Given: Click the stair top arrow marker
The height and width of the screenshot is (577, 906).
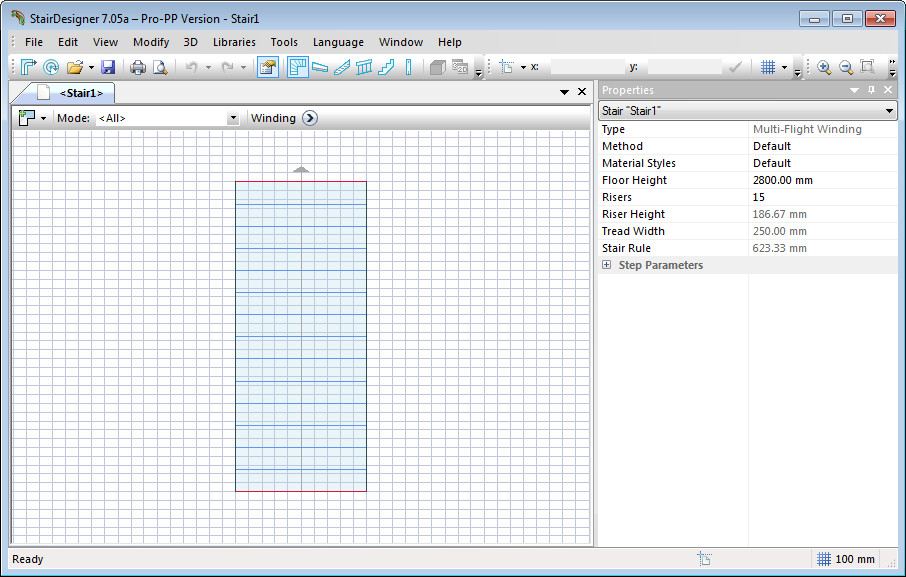Looking at the screenshot, I should [x=301, y=169].
